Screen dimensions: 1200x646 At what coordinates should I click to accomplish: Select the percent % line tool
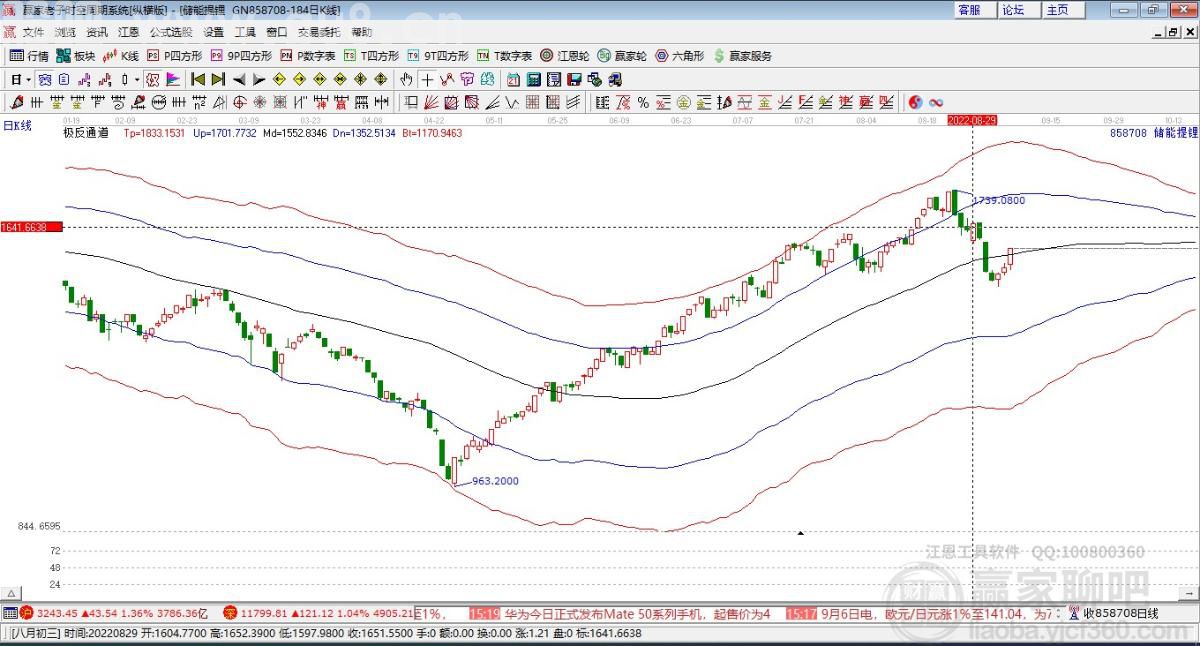pyautogui.click(x=643, y=102)
